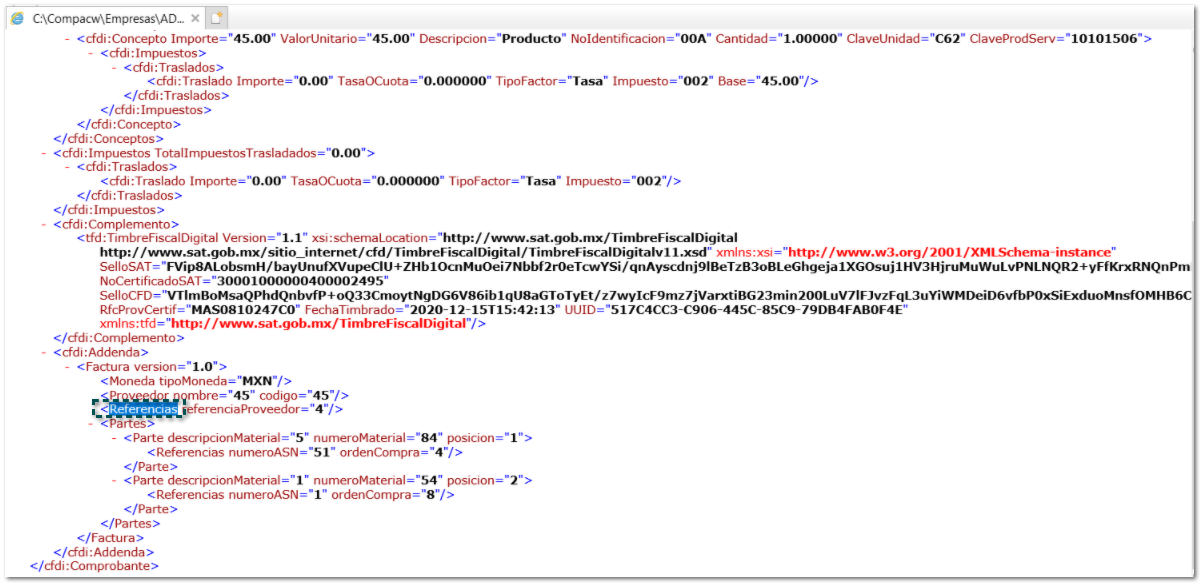Click the closing cfdi:Addenda tag
The width and height of the screenshot is (1203, 586).
click(x=105, y=552)
